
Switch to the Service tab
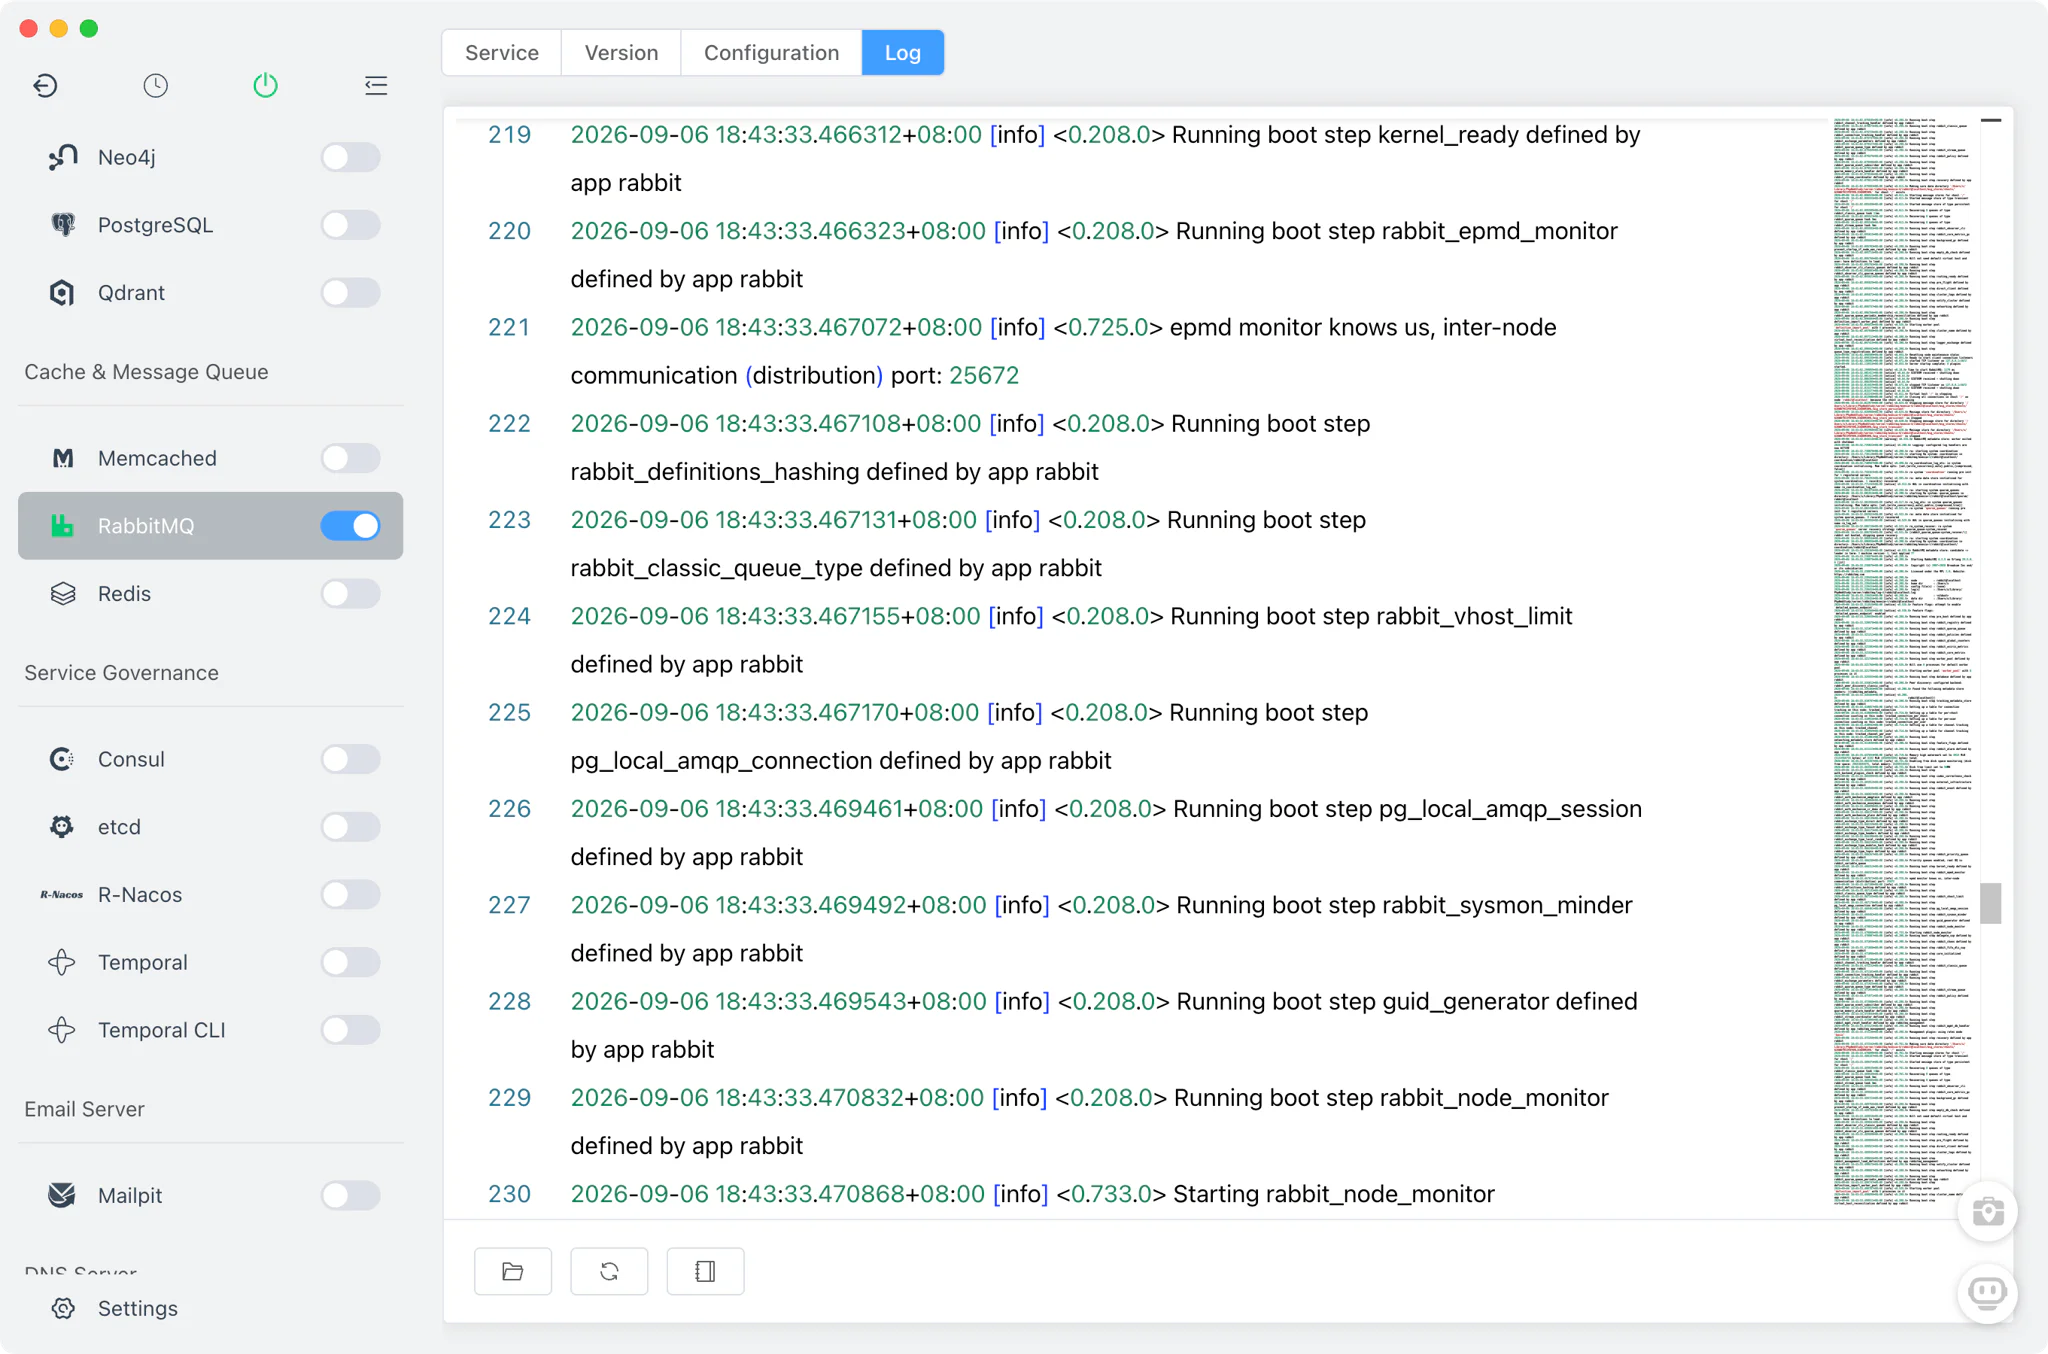[502, 53]
